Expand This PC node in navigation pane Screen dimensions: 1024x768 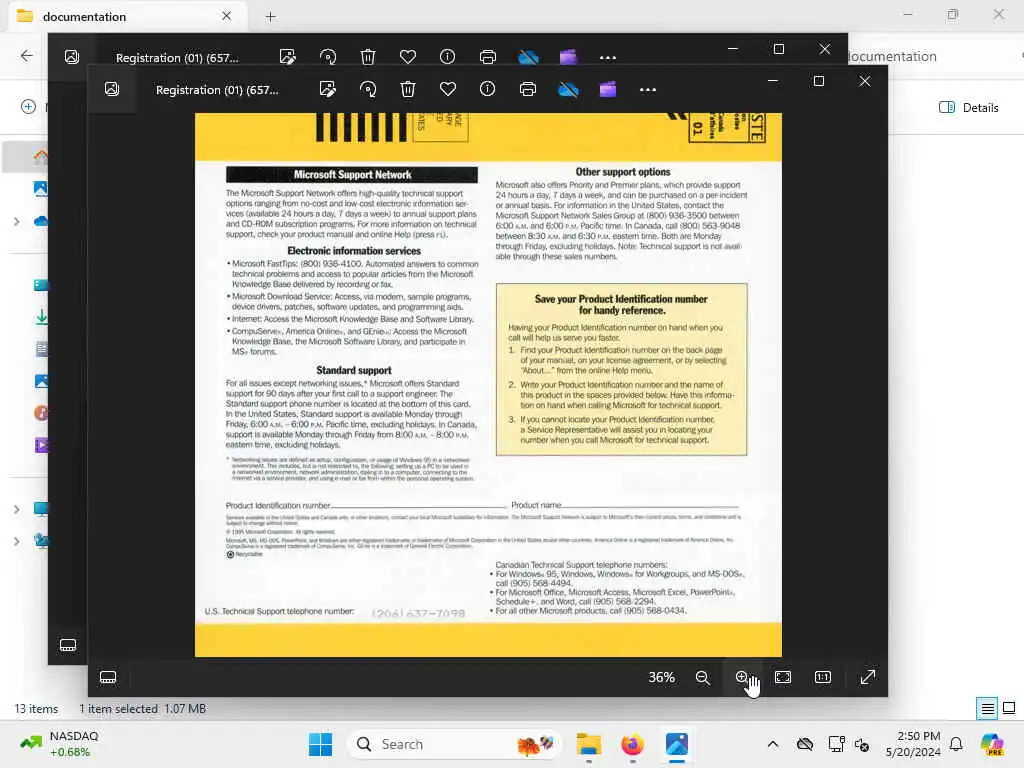[17, 509]
